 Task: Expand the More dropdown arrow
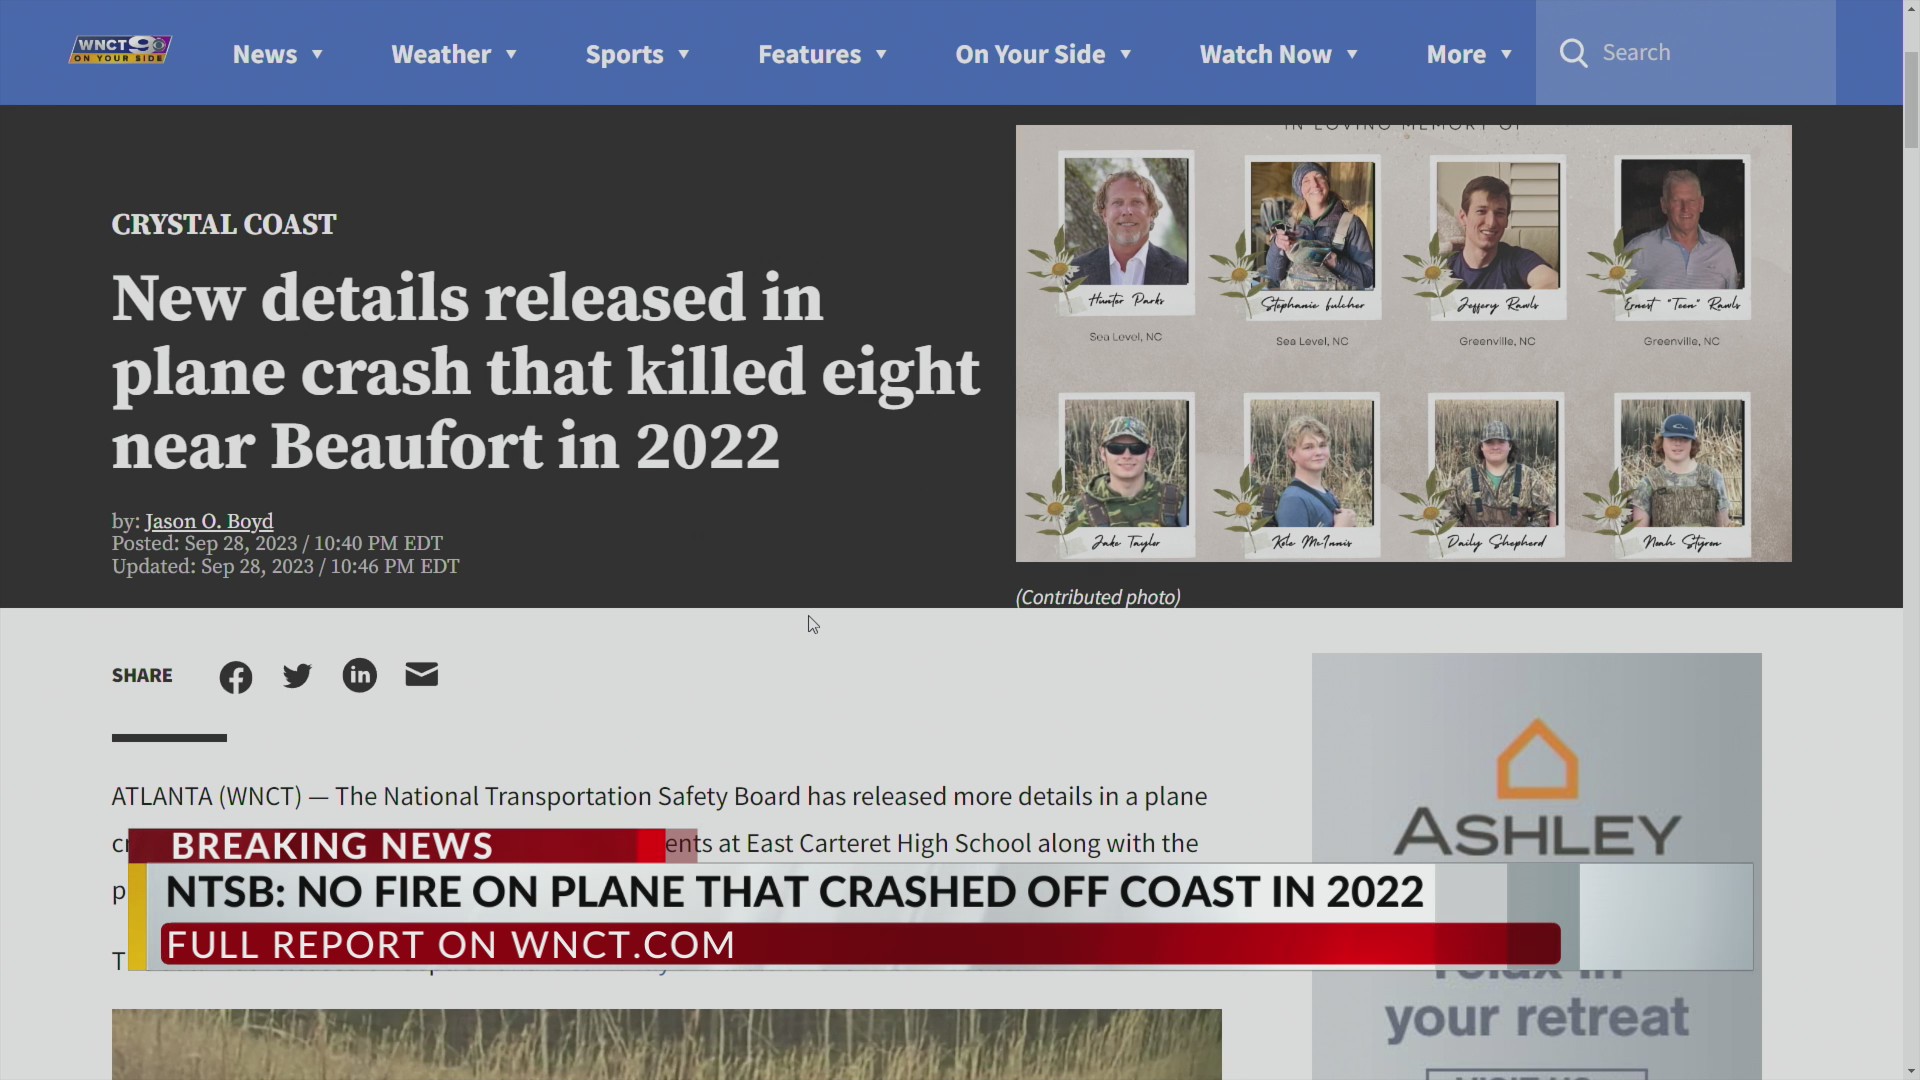point(1506,54)
